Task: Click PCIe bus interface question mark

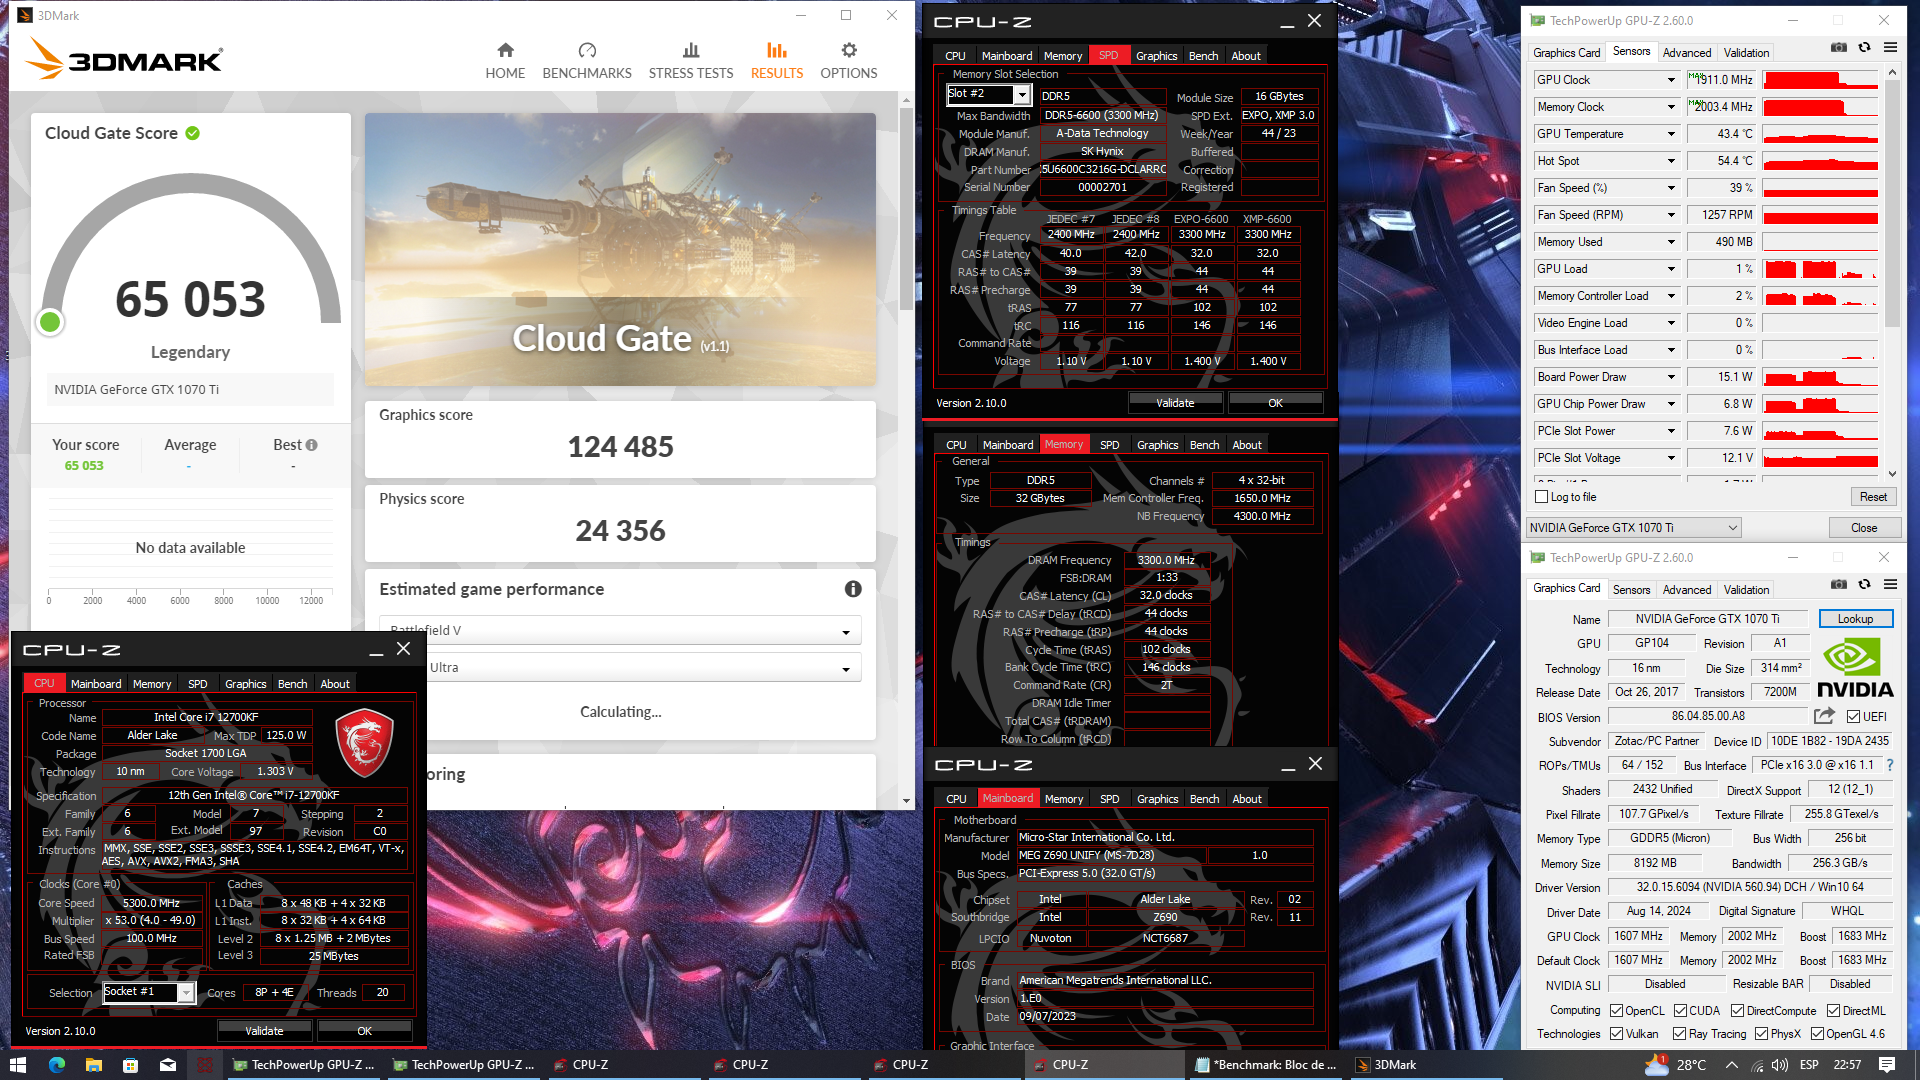Action: click(1889, 765)
